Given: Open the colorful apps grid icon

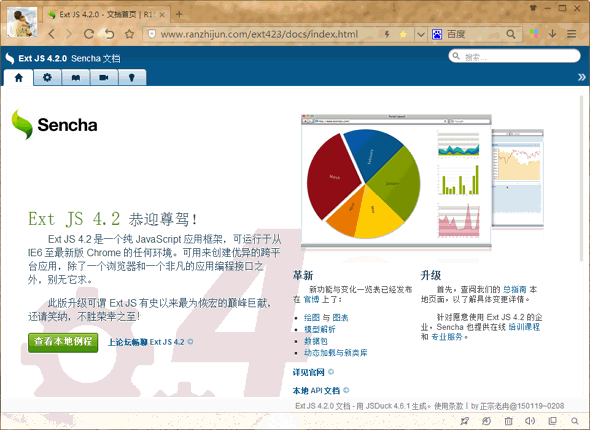Looking at the screenshot, I should click(534, 34).
